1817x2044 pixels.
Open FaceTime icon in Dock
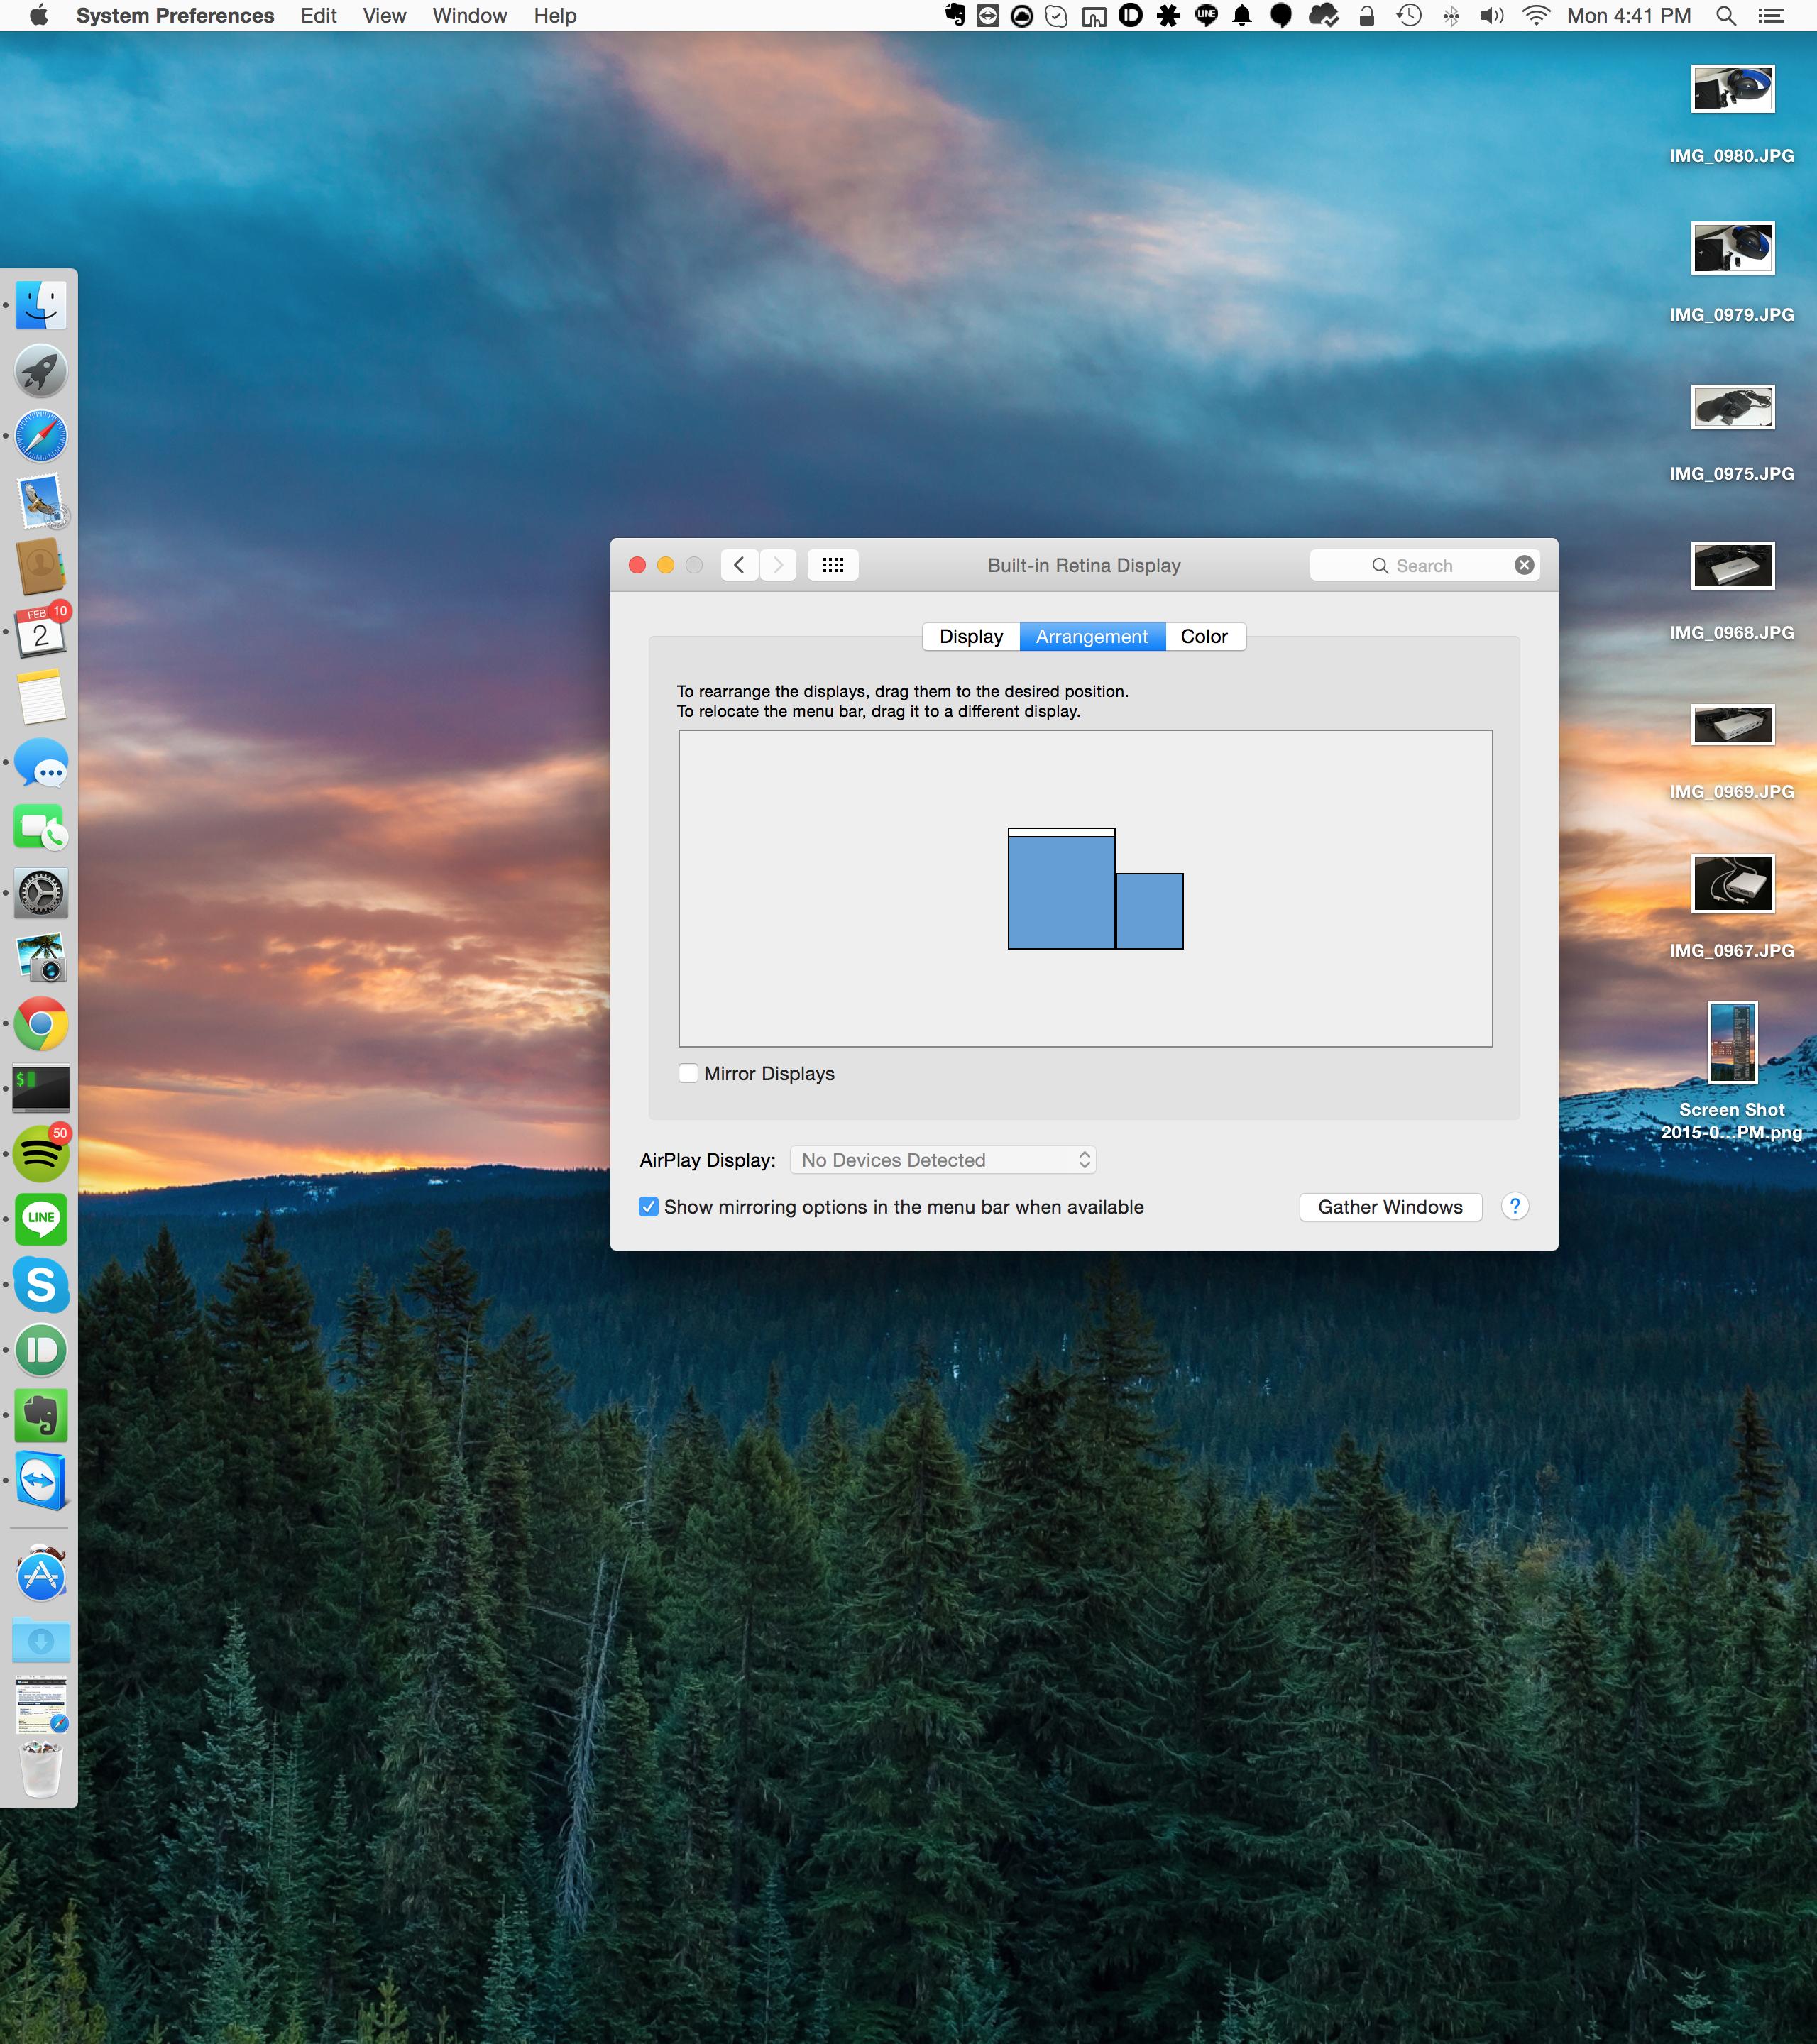pyautogui.click(x=41, y=828)
